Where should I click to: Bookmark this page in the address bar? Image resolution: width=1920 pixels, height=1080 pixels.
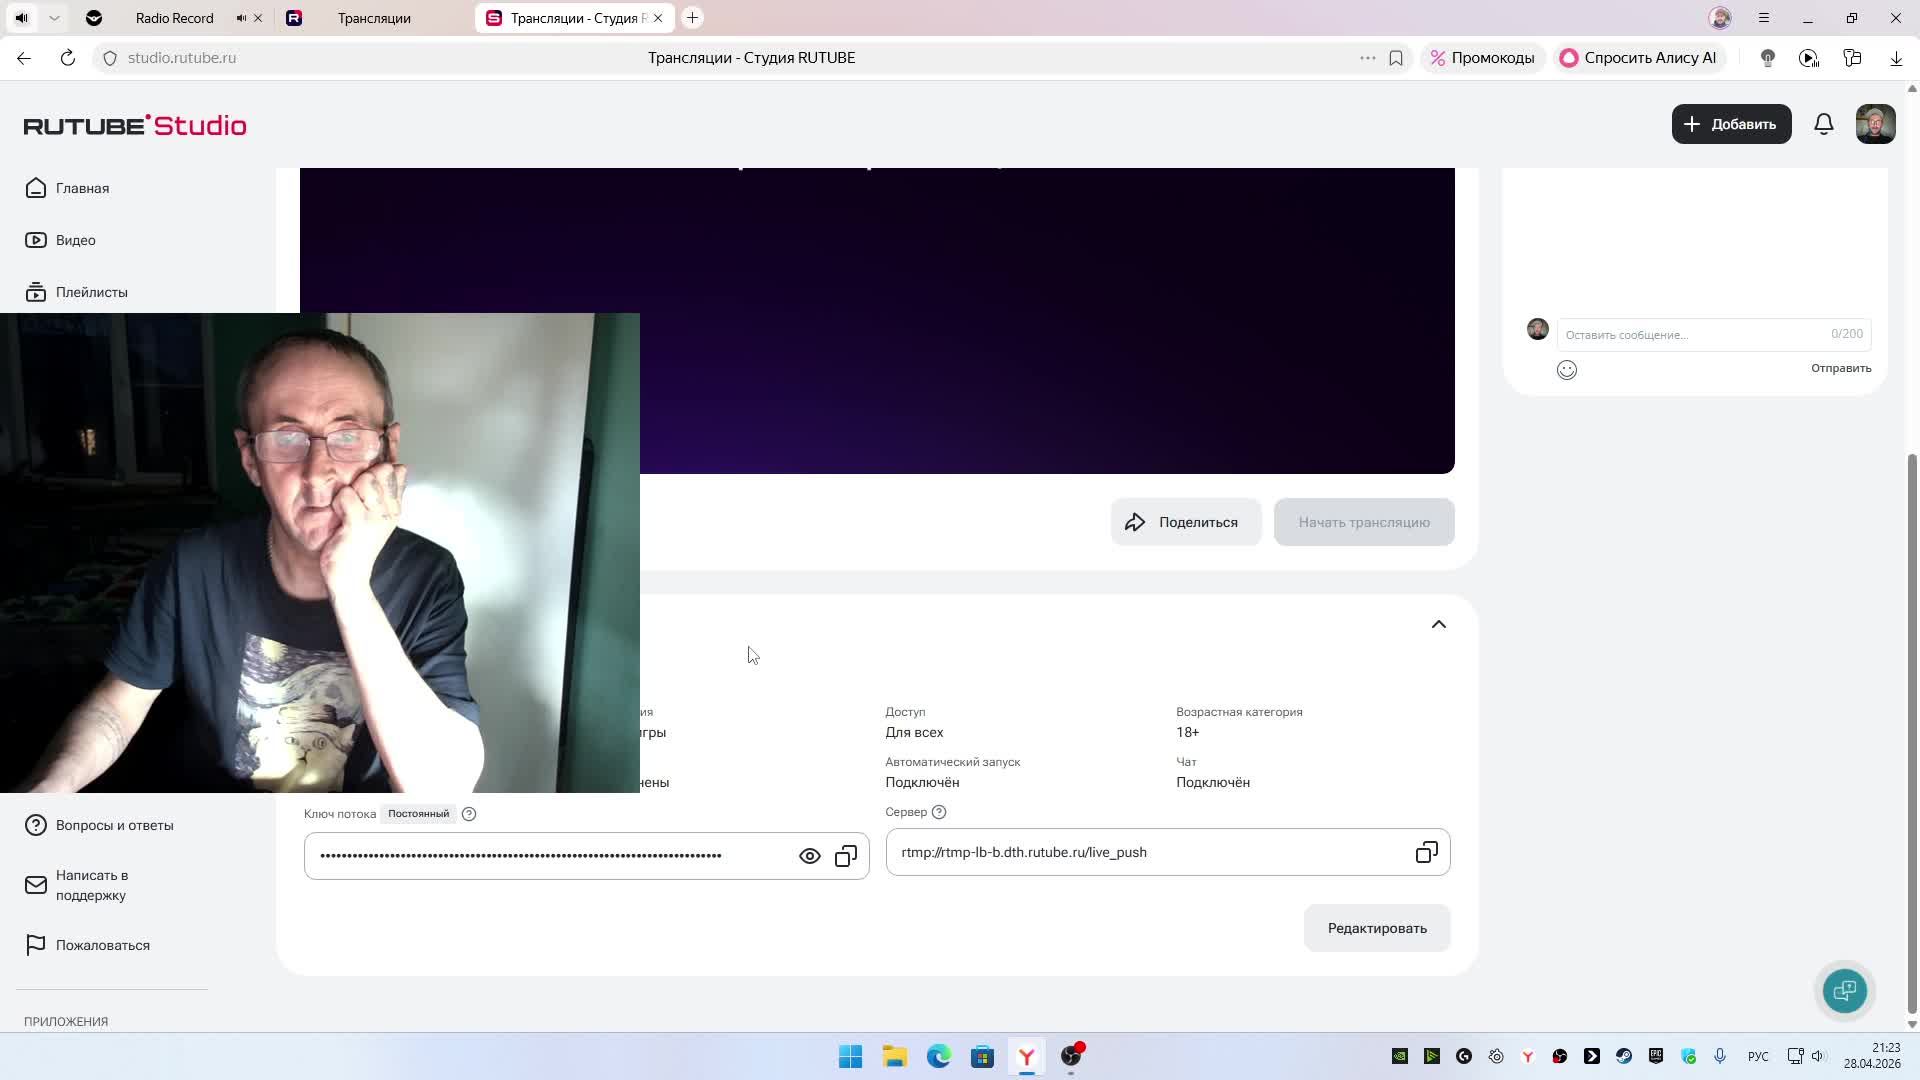click(x=1396, y=58)
